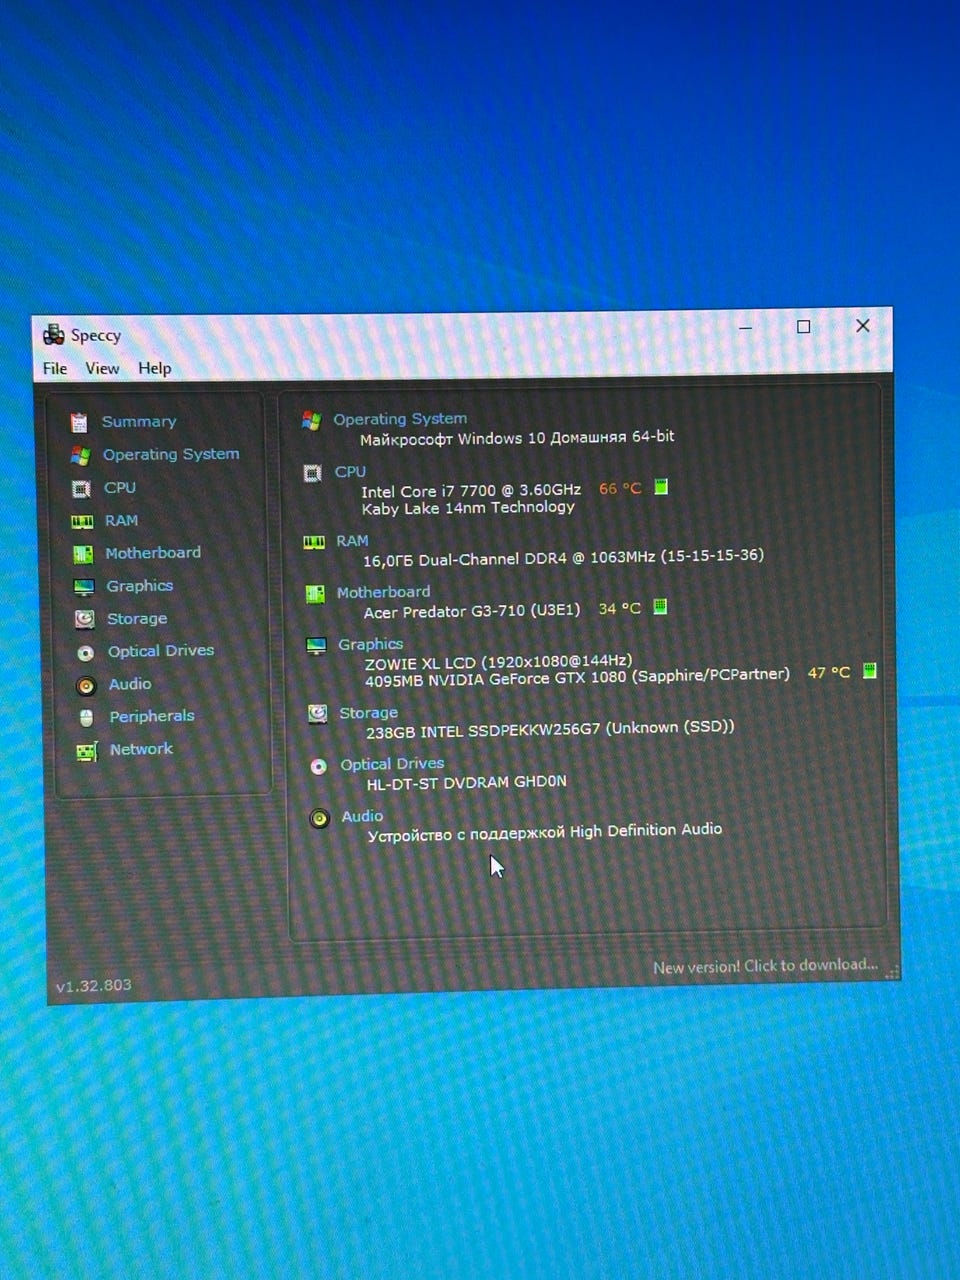Click the Motherboard icon in summary pane
This screenshot has width=960, height=1280.
[x=315, y=595]
